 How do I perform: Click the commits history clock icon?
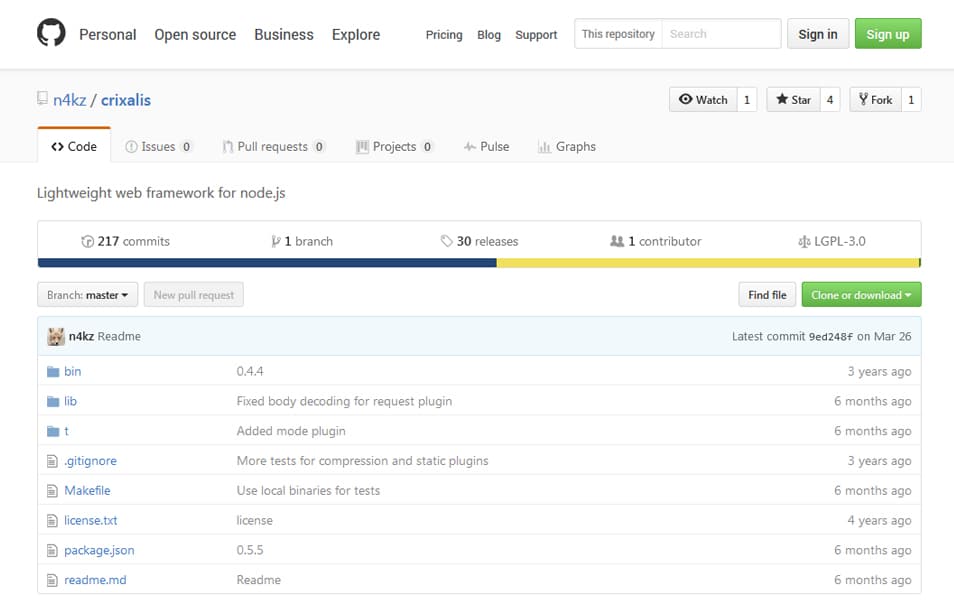87,241
